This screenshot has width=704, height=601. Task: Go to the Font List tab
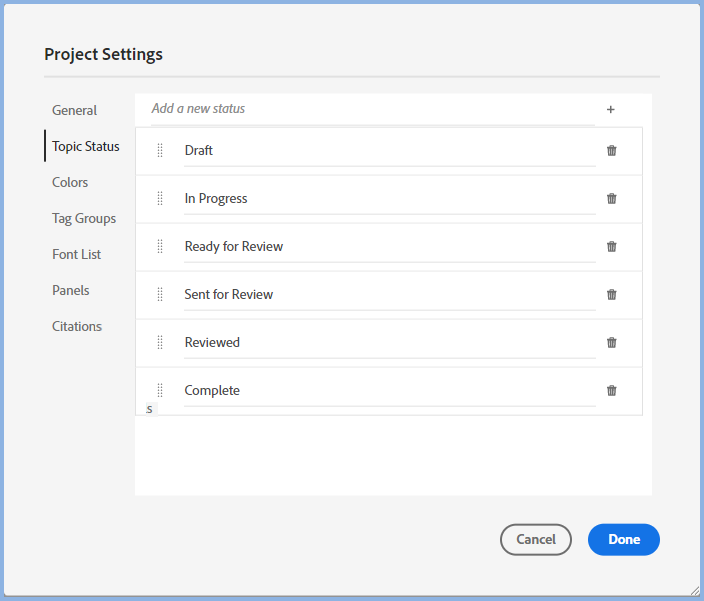(x=77, y=255)
